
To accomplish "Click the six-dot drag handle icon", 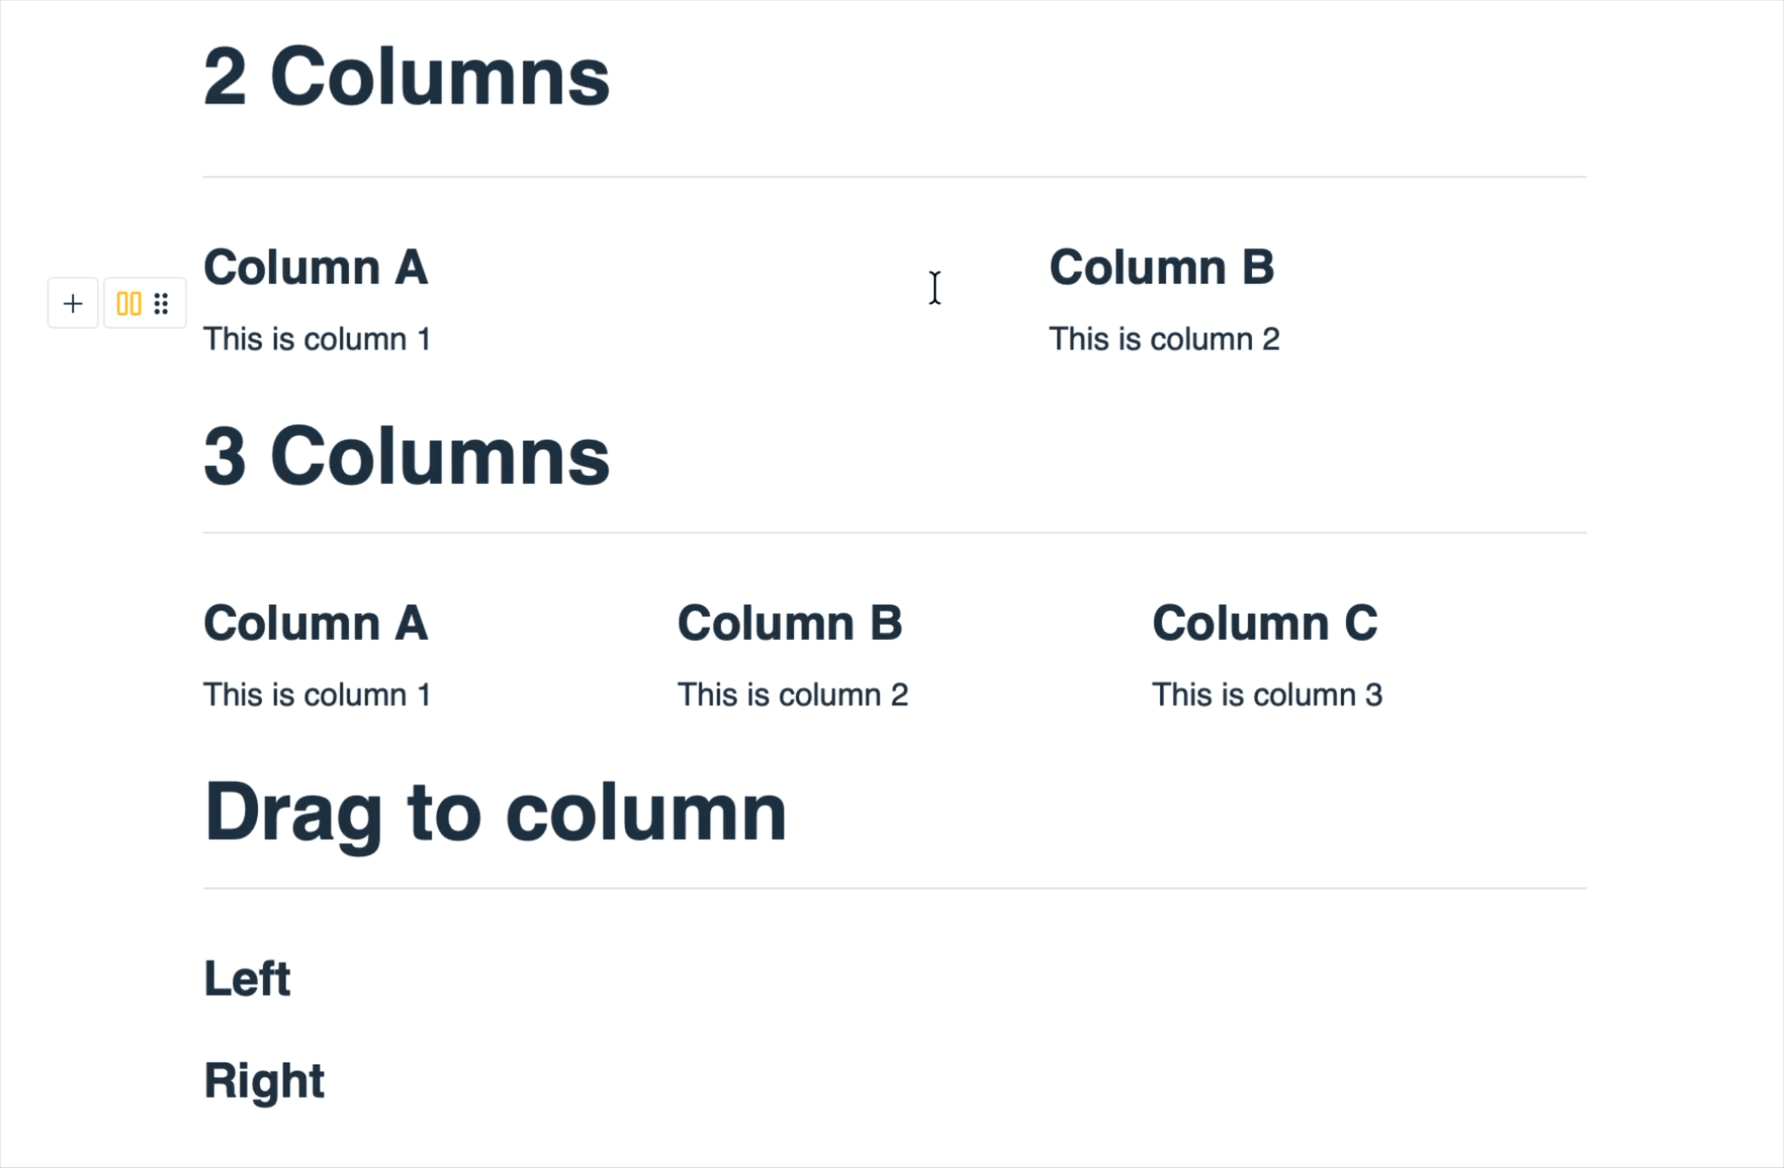I will click(161, 303).
